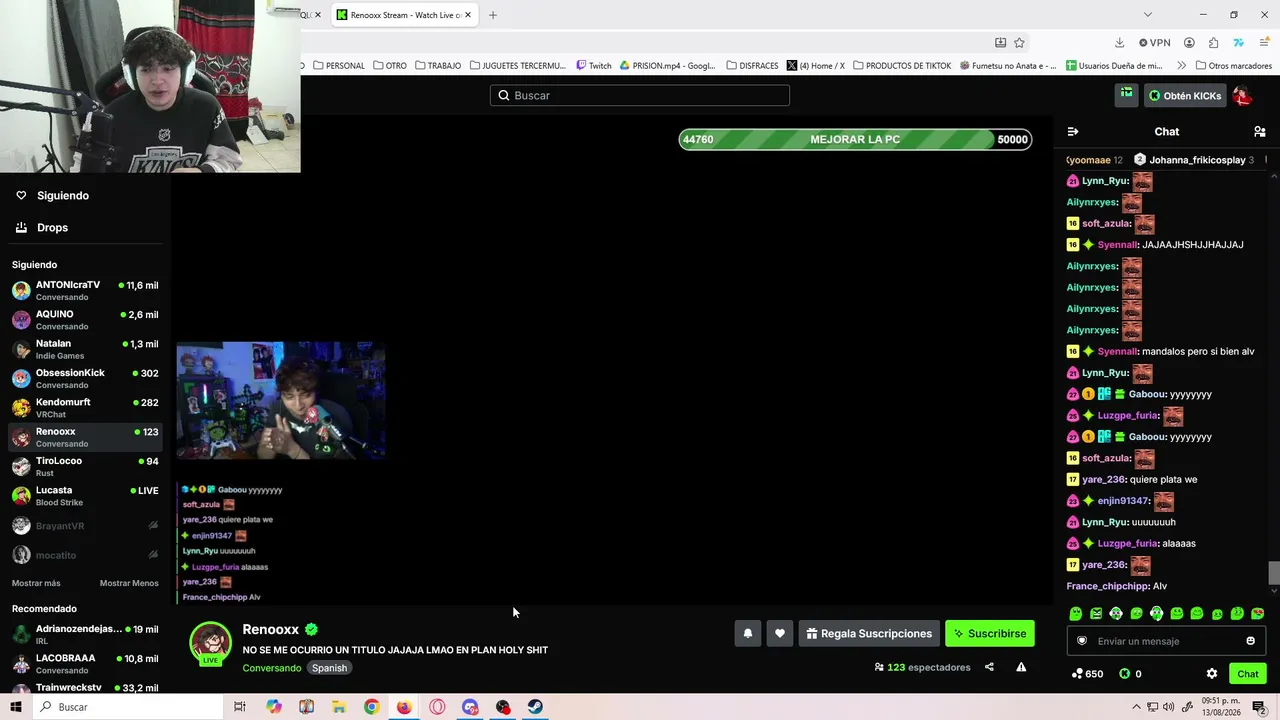Viewport: 1280px width, 720px height.
Task: Open the DISFRACES bookmarks folder
Action: pyautogui.click(x=752, y=66)
